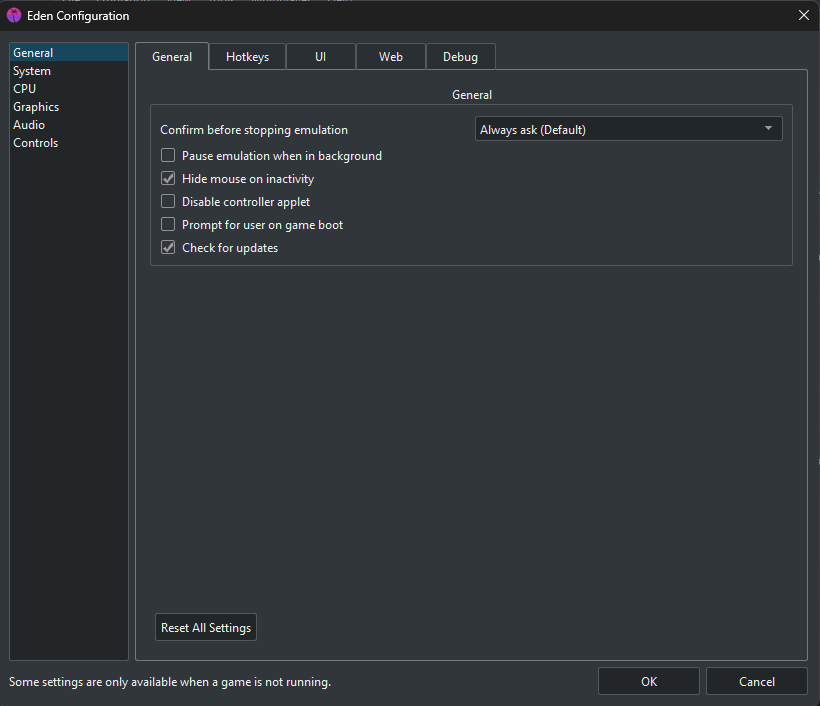Click the notice about settings when game not running
Image resolution: width=820 pixels, height=706 pixels.
point(170,682)
